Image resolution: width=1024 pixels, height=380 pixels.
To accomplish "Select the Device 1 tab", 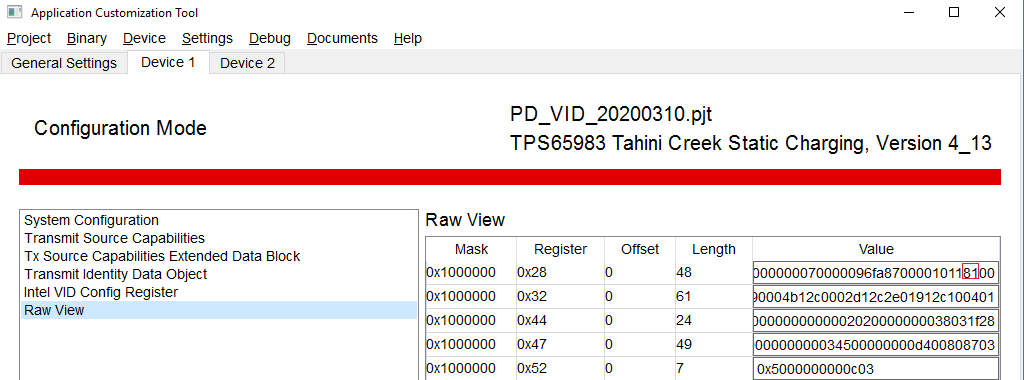I will tap(168, 62).
